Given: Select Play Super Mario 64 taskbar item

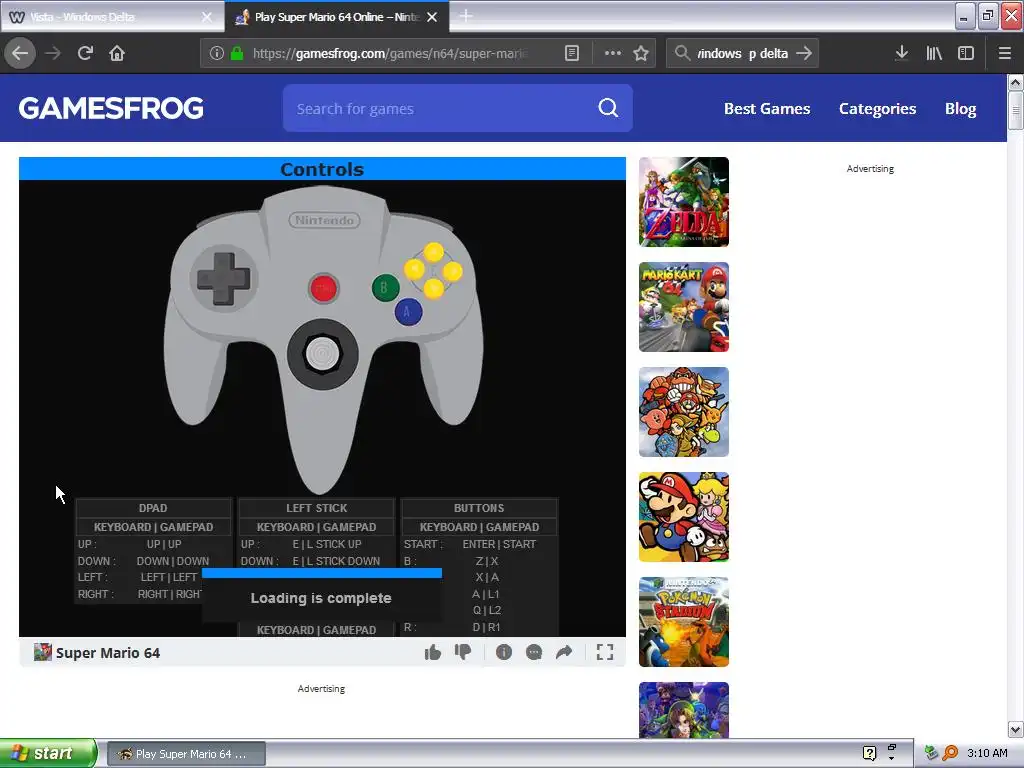Looking at the screenshot, I should click(x=186, y=754).
